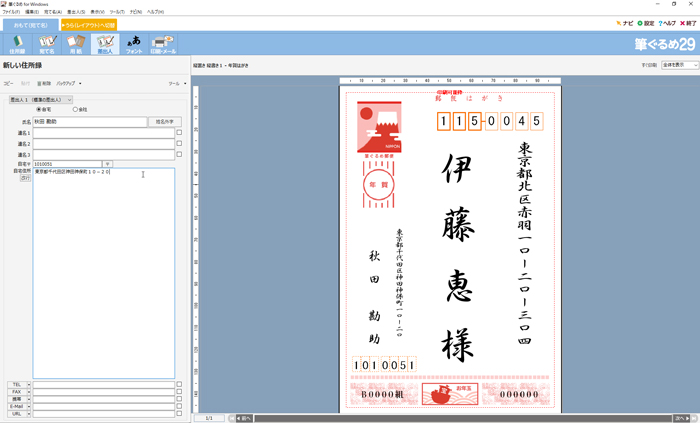Image resolution: width=700 pixels, height=423 pixels.
Task: Open the 住所録 address book tool
Action: click(x=18, y=44)
